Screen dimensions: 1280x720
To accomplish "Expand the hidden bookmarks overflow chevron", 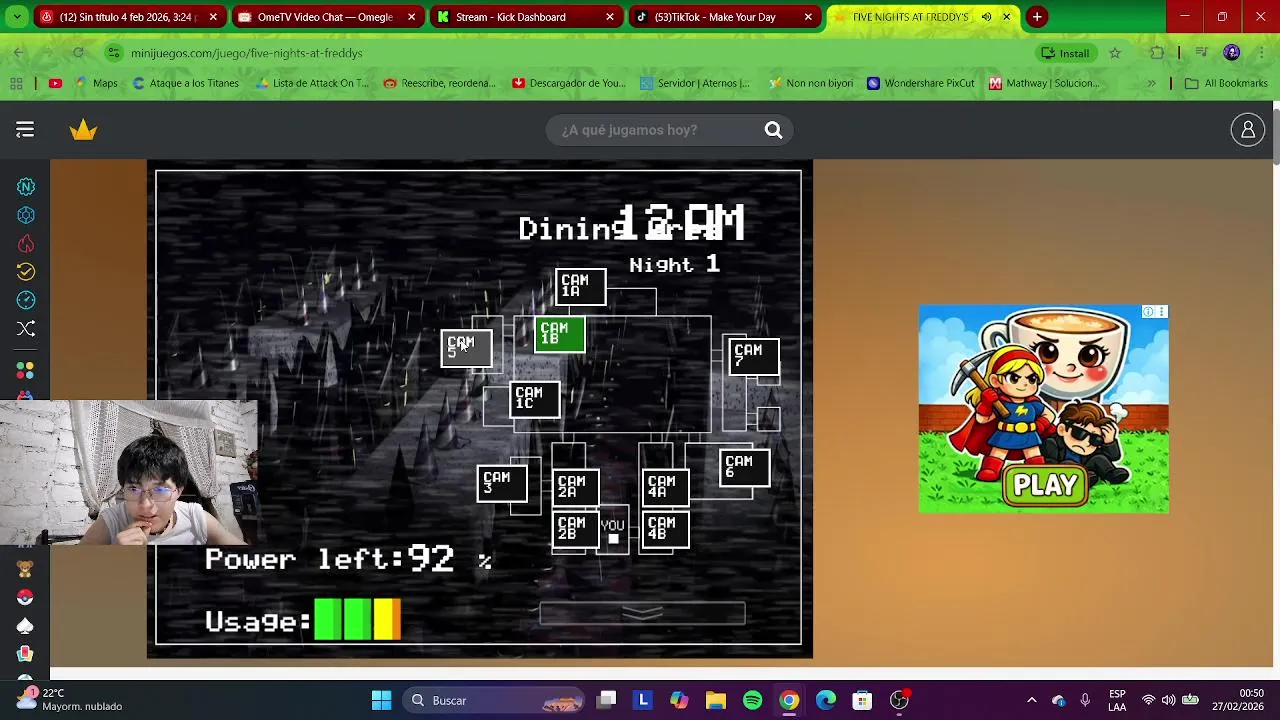I will click(1151, 83).
